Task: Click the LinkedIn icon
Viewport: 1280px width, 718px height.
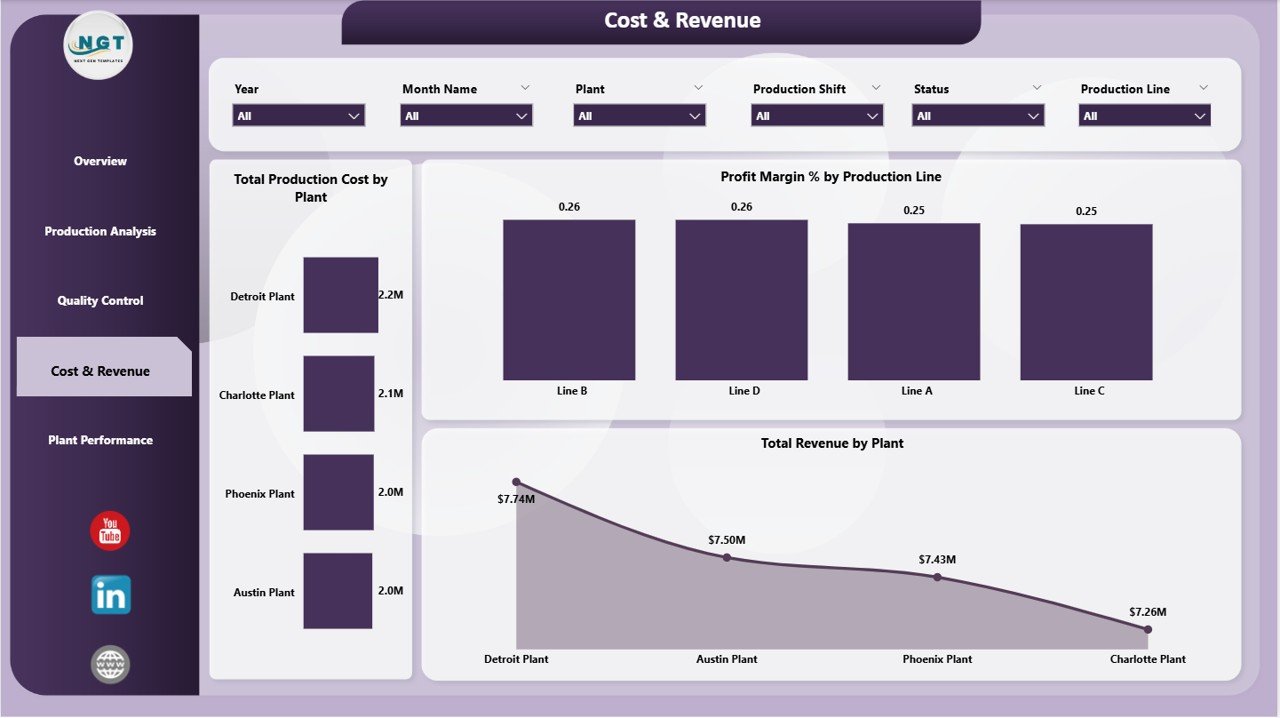Action: pos(109,594)
